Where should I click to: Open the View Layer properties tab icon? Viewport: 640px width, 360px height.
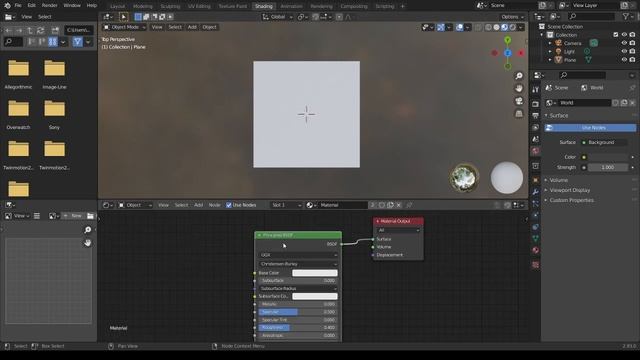coord(536,128)
